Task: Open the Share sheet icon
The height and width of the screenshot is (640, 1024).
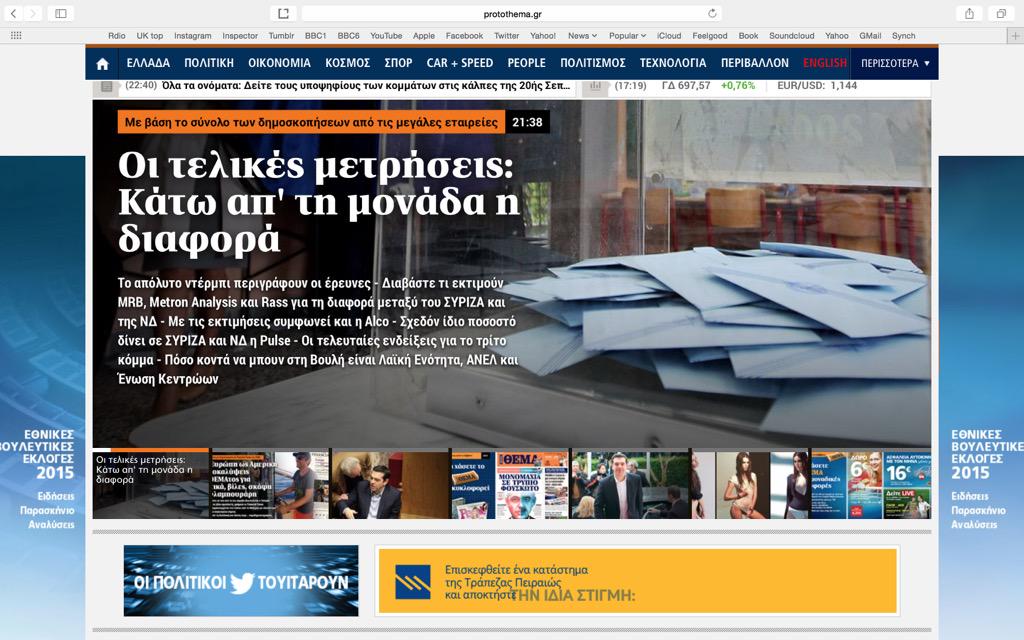Action: (x=970, y=13)
